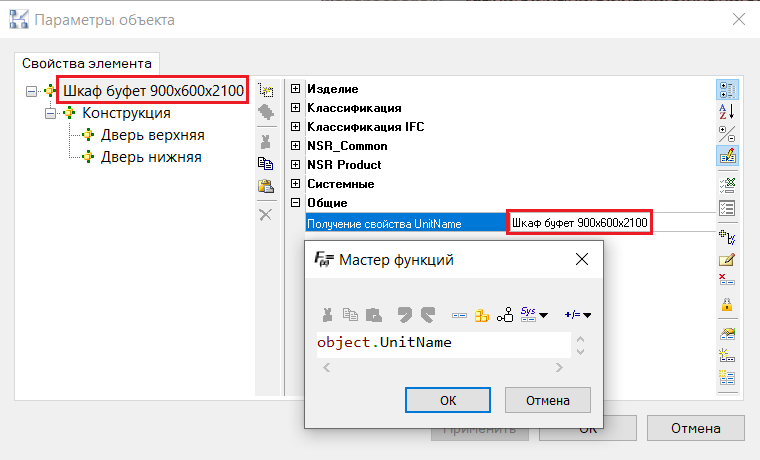Click the copy icon in Мастер функций toolbar
Viewport: 760px width, 460px height.
point(350,315)
